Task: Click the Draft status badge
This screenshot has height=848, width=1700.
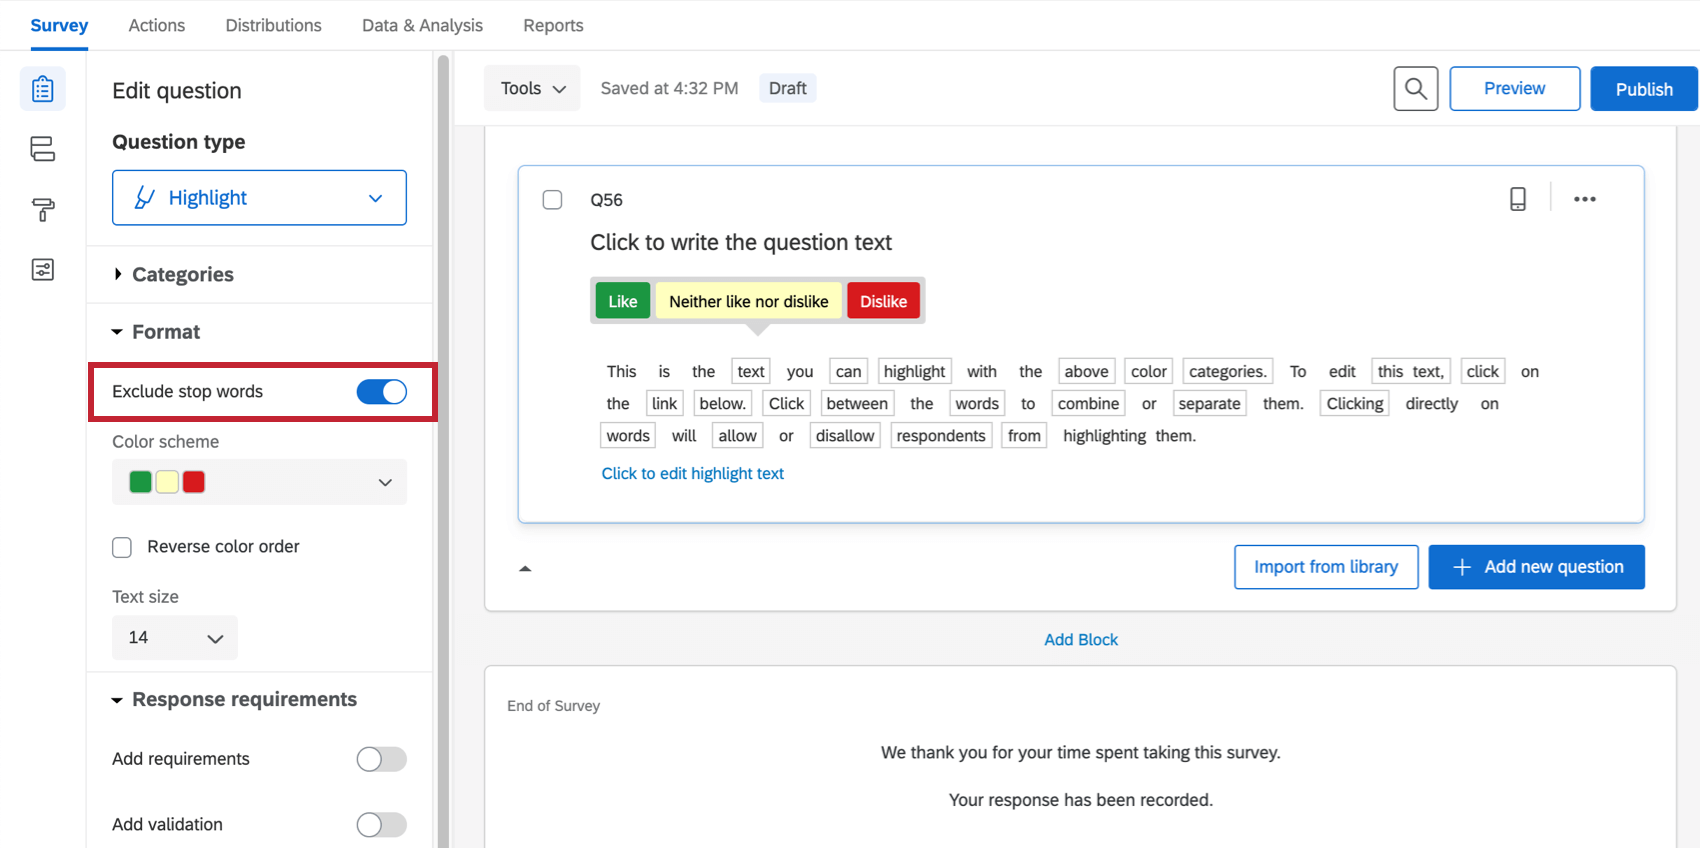Action: pyautogui.click(x=787, y=88)
